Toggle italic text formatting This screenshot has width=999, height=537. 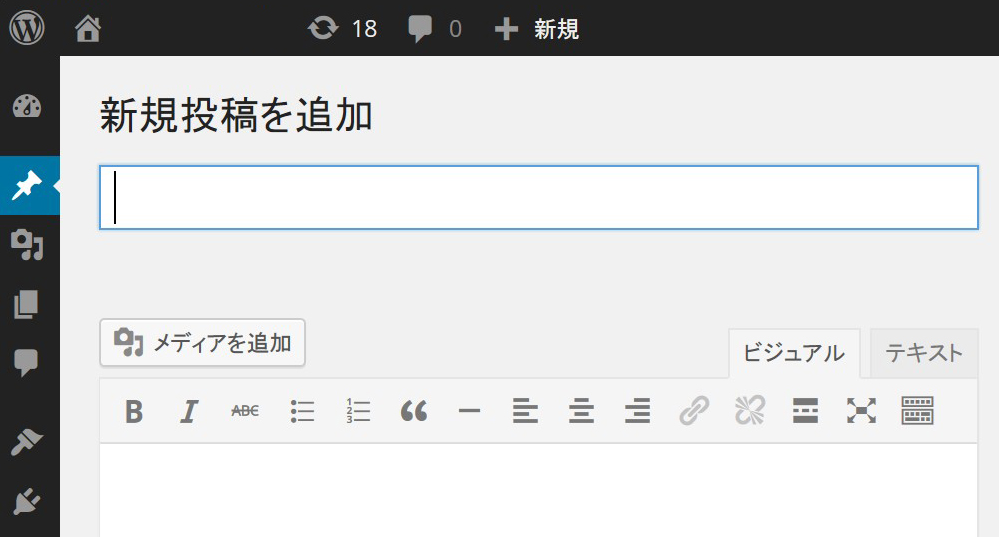click(189, 411)
